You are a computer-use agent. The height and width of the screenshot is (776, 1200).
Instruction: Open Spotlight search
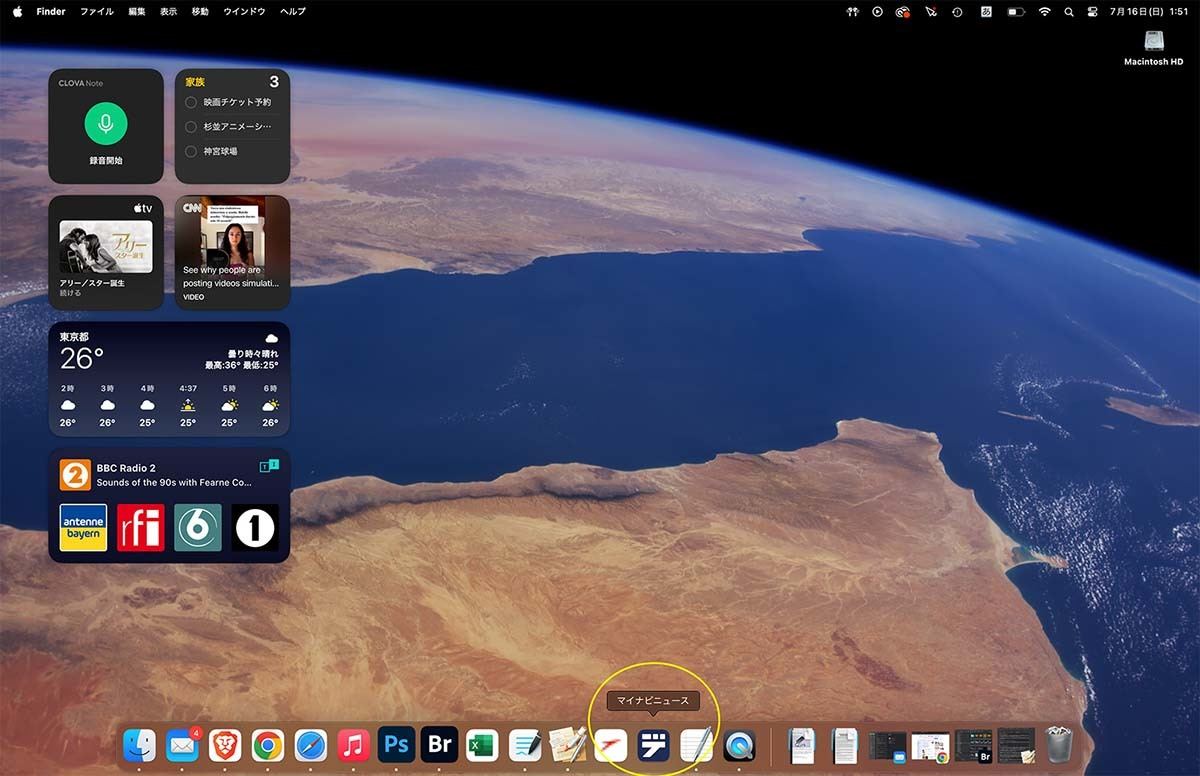click(x=1069, y=12)
